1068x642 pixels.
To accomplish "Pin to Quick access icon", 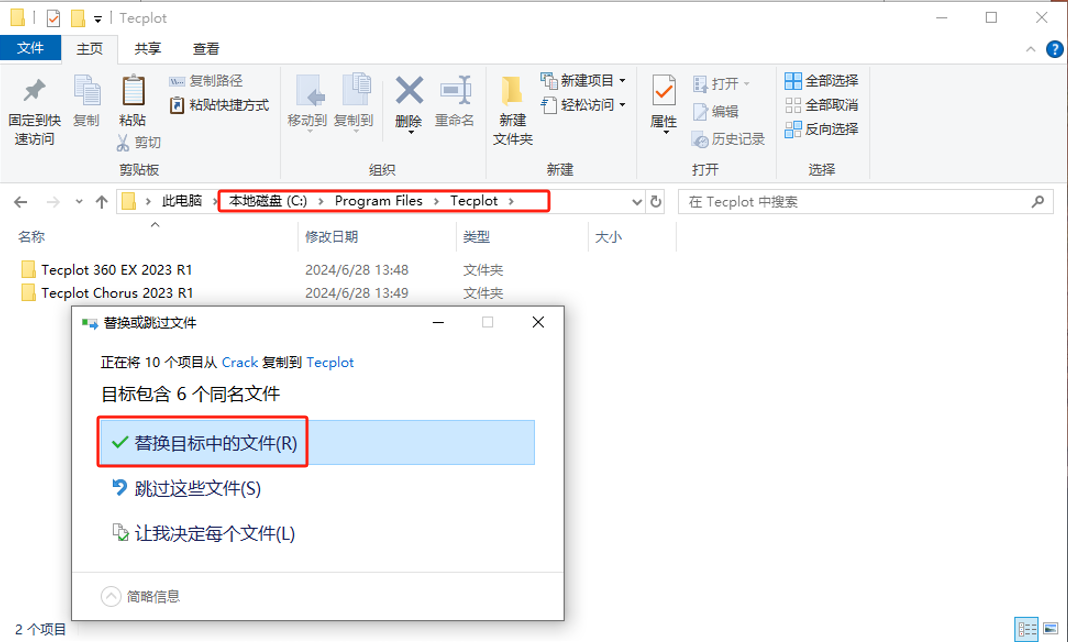I will click(x=34, y=91).
